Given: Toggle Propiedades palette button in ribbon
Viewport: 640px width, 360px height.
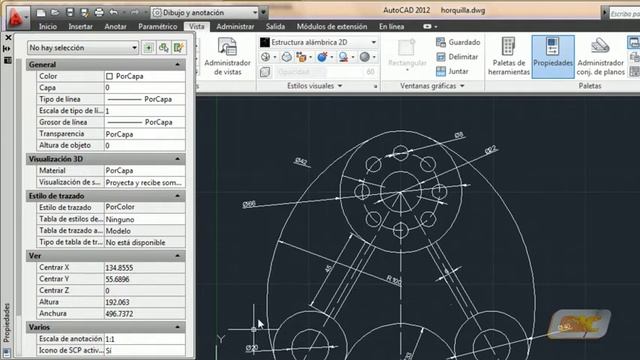Looking at the screenshot, I should pos(553,56).
